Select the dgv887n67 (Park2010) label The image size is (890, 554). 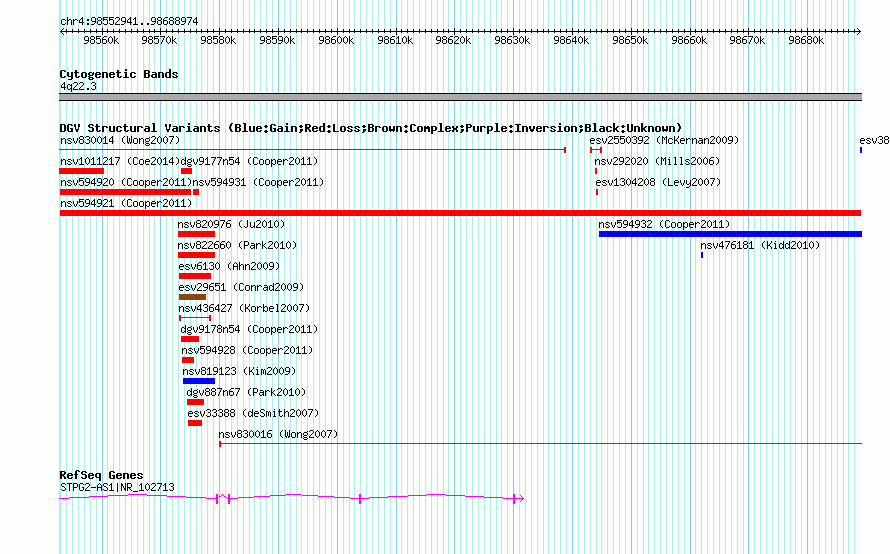pos(246,392)
